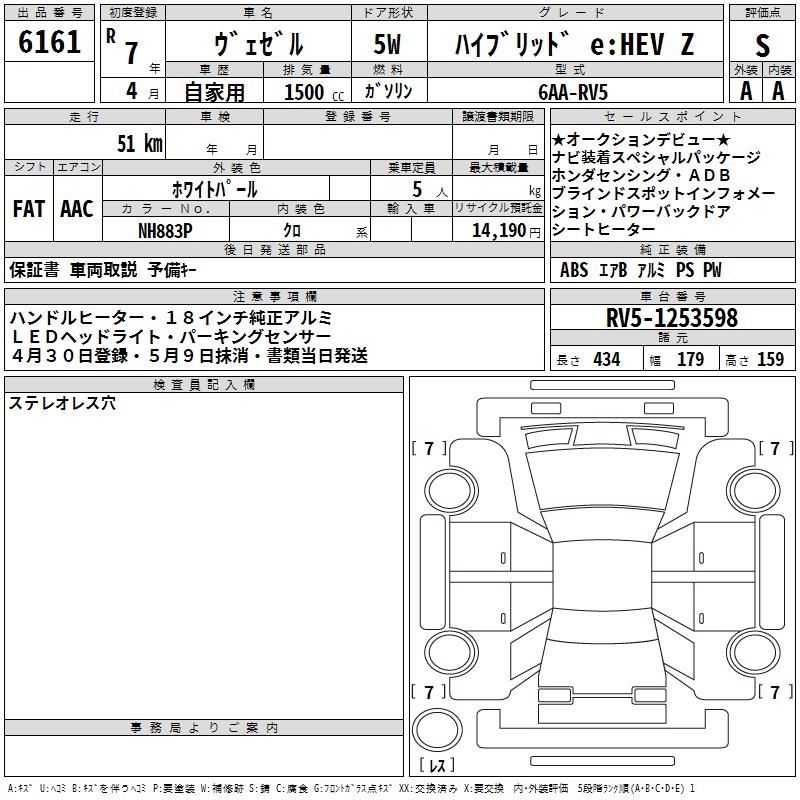Select ABS in genuine equipment
This screenshot has height=800, width=800.
574,270
